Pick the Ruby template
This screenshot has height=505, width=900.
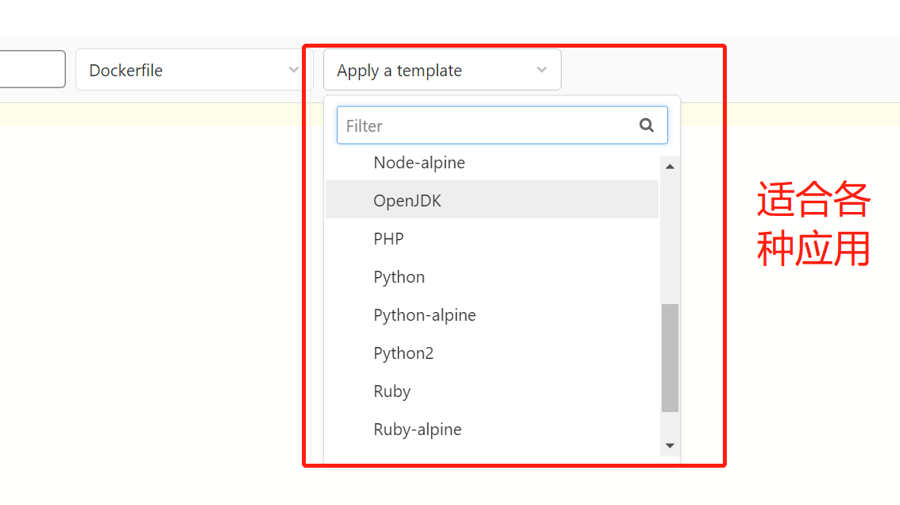(392, 391)
